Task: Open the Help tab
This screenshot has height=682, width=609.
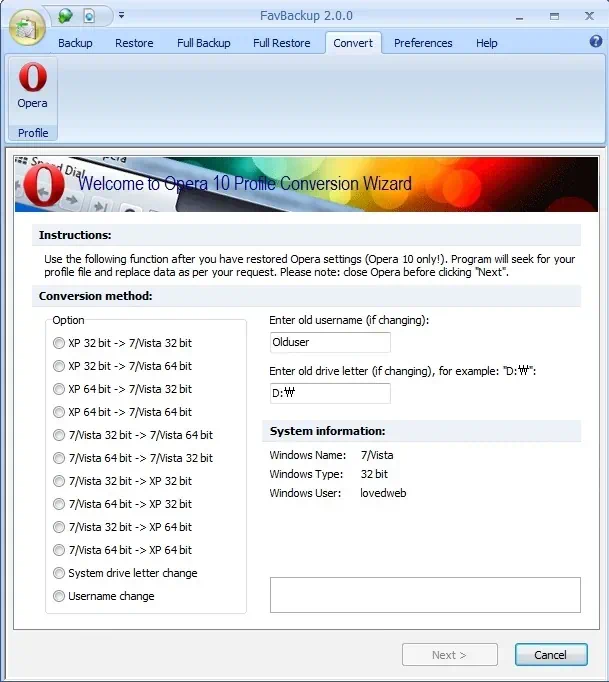Action: (487, 43)
